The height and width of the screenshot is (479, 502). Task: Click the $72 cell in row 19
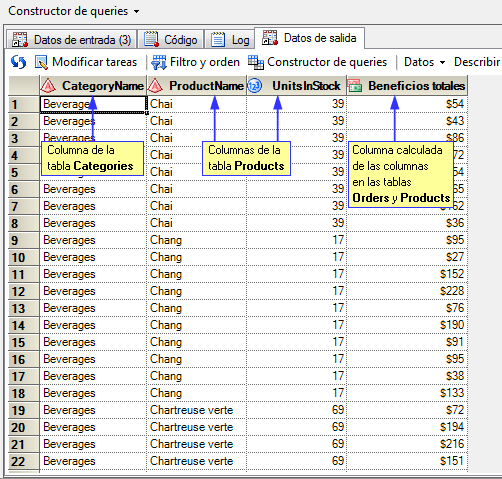click(x=407, y=410)
